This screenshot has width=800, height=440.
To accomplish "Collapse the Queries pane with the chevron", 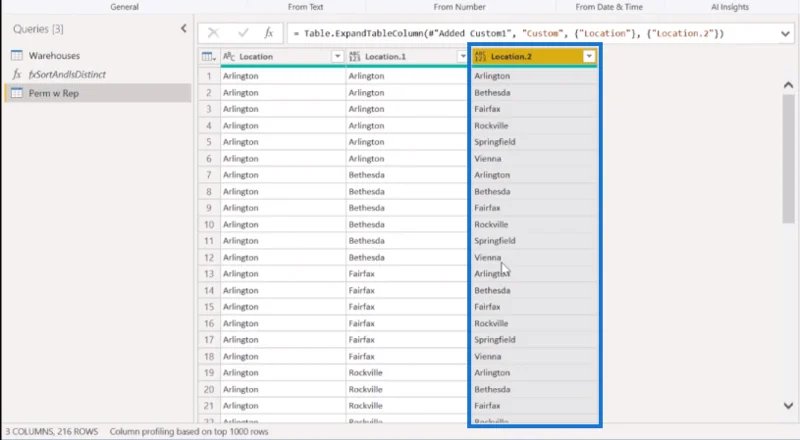I will pyautogui.click(x=184, y=29).
